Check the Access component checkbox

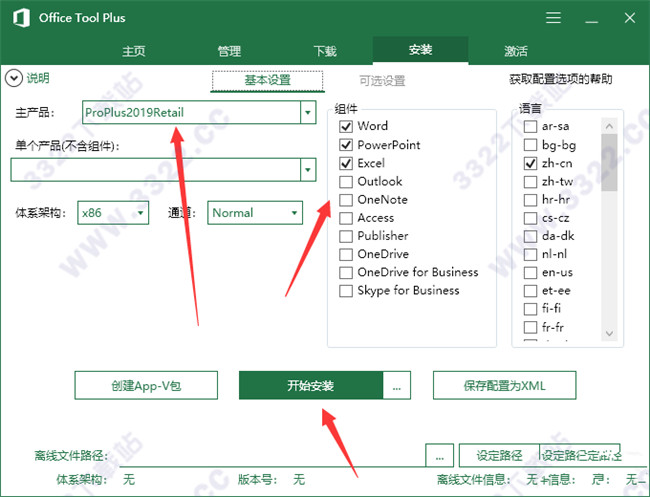[x=346, y=218]
